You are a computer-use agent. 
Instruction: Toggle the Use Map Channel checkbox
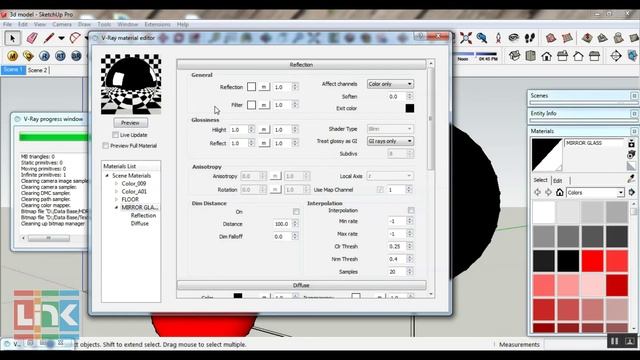pyautogui.click(x=380, y=189)
